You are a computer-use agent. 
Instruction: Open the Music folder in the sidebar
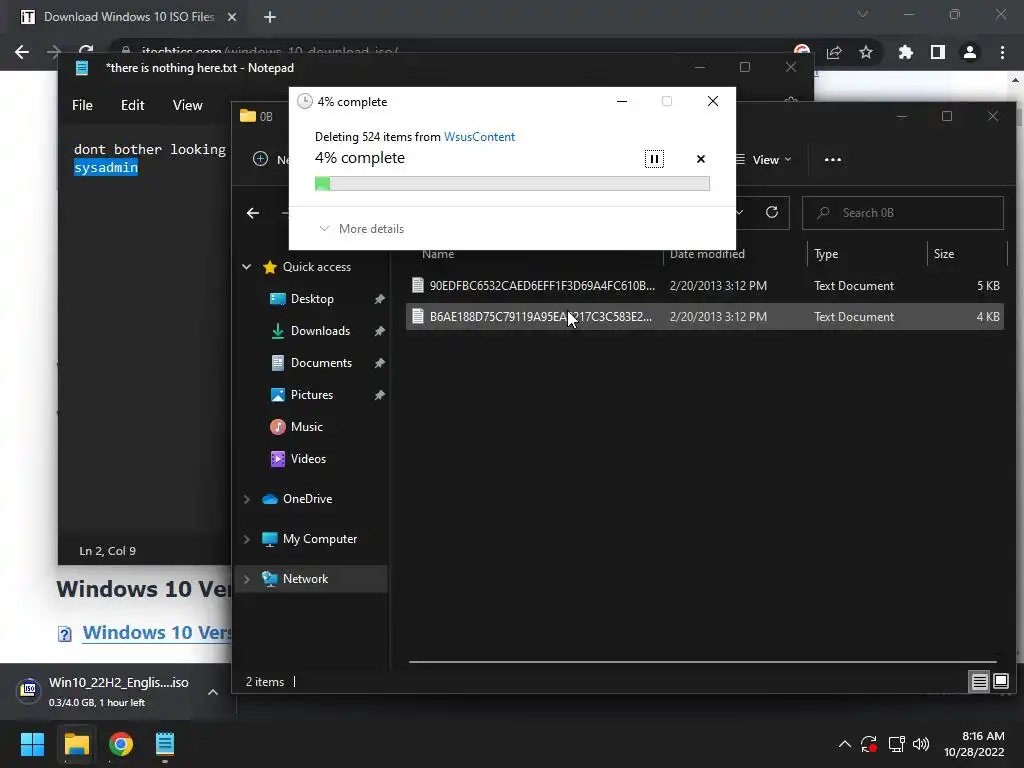(x=306, y=426)
